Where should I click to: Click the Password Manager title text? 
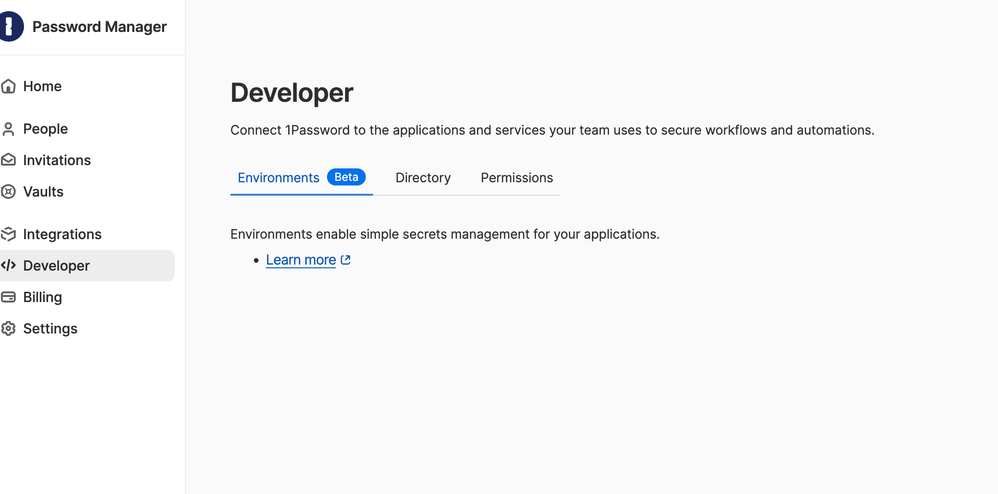tap(99, 27)
